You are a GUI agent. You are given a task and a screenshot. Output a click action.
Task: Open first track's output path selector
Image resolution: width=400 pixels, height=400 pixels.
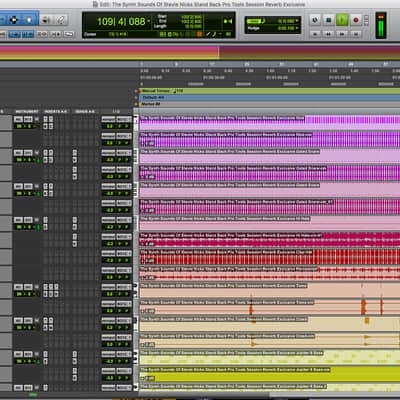pos(124,119)
